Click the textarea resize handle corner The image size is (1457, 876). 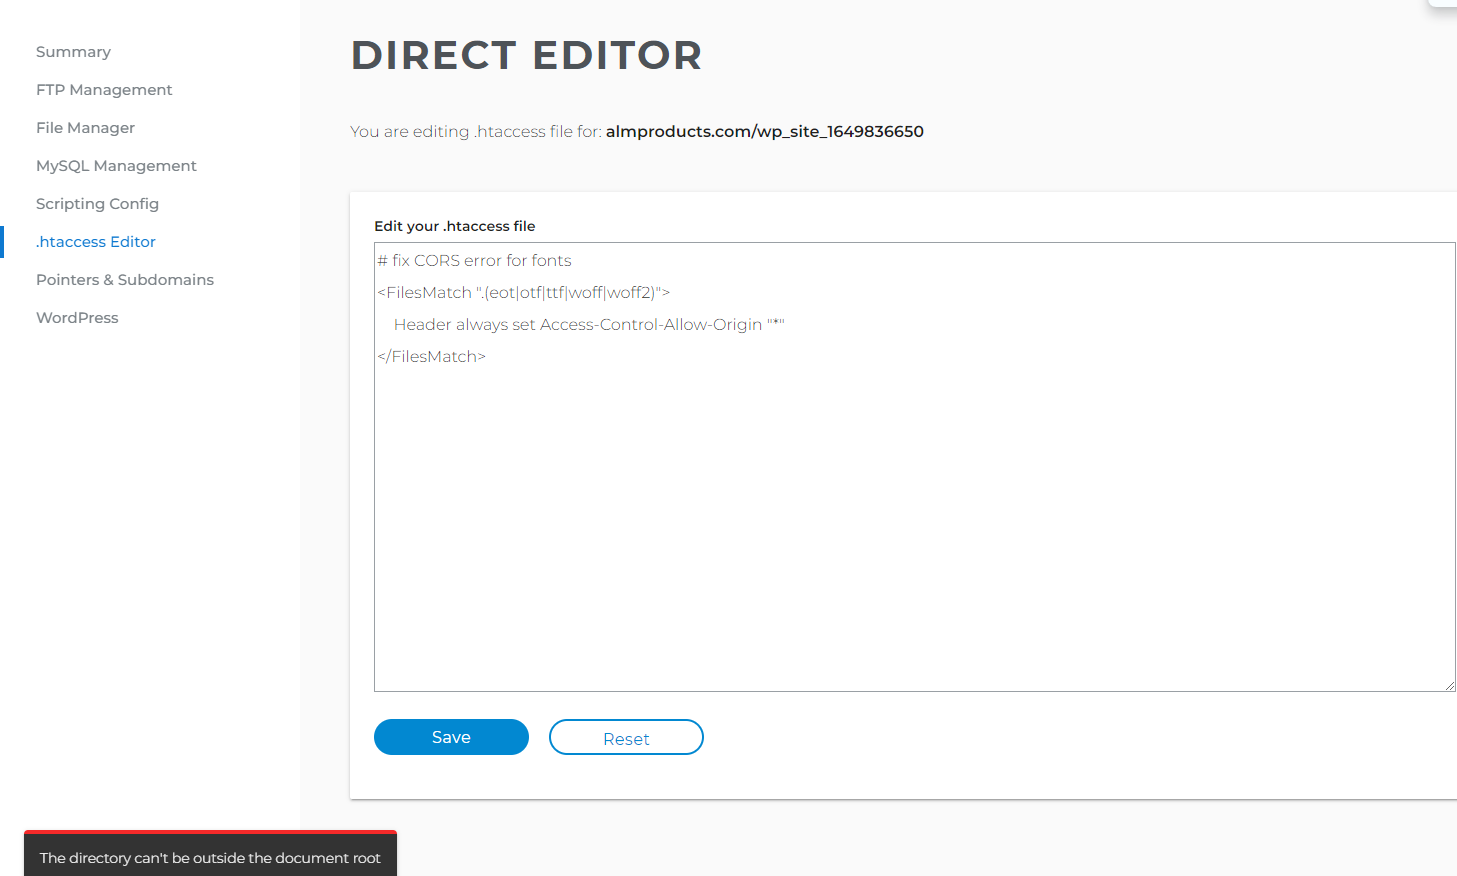pos(1449,685)
